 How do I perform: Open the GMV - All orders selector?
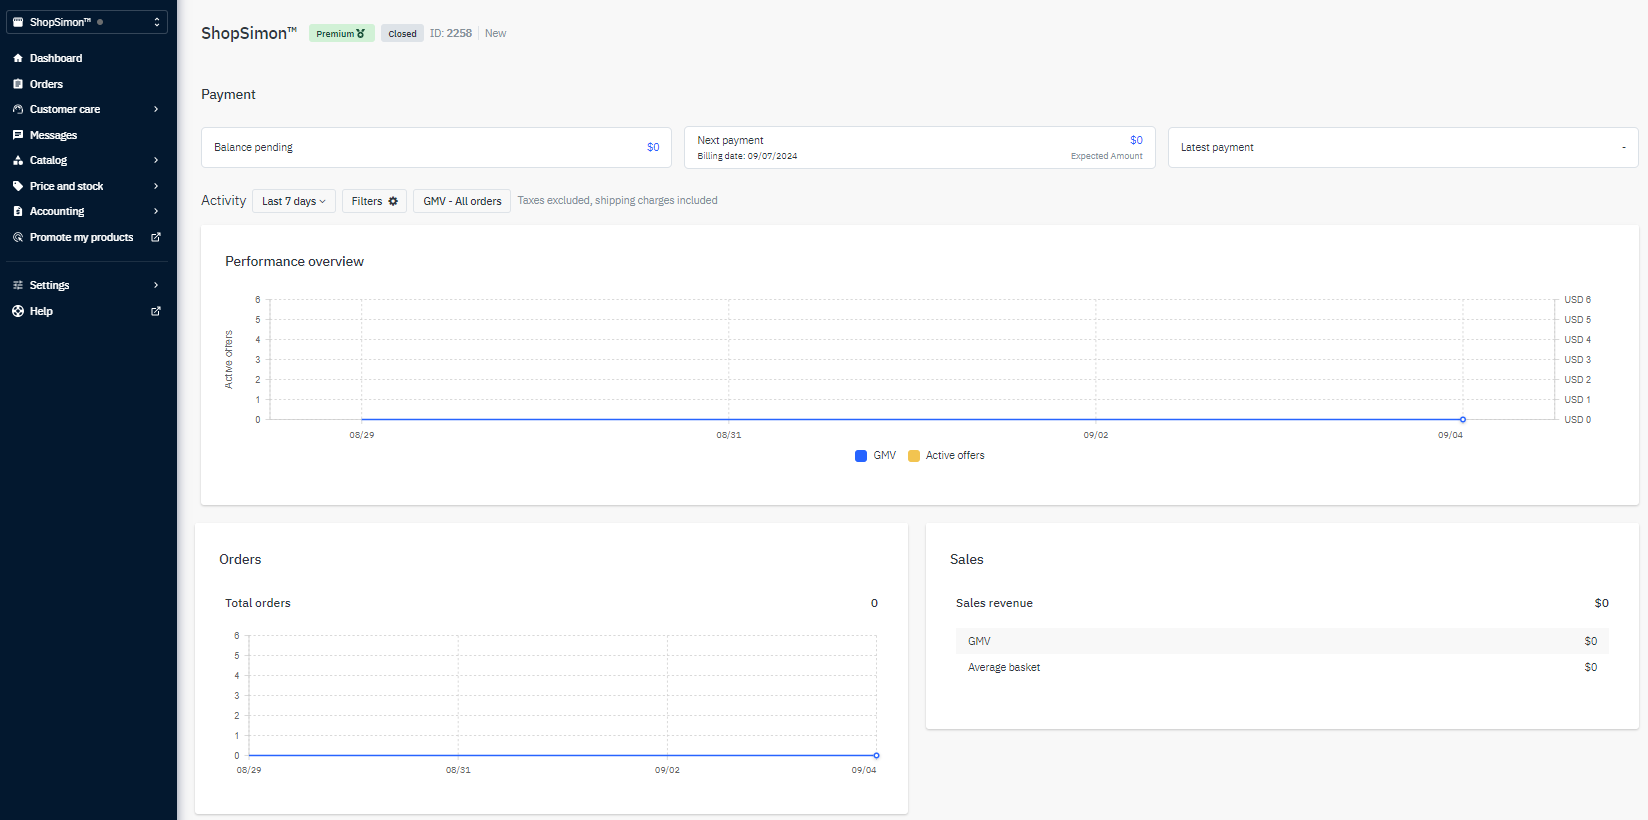pyautogui.click(x=462, y=201)
